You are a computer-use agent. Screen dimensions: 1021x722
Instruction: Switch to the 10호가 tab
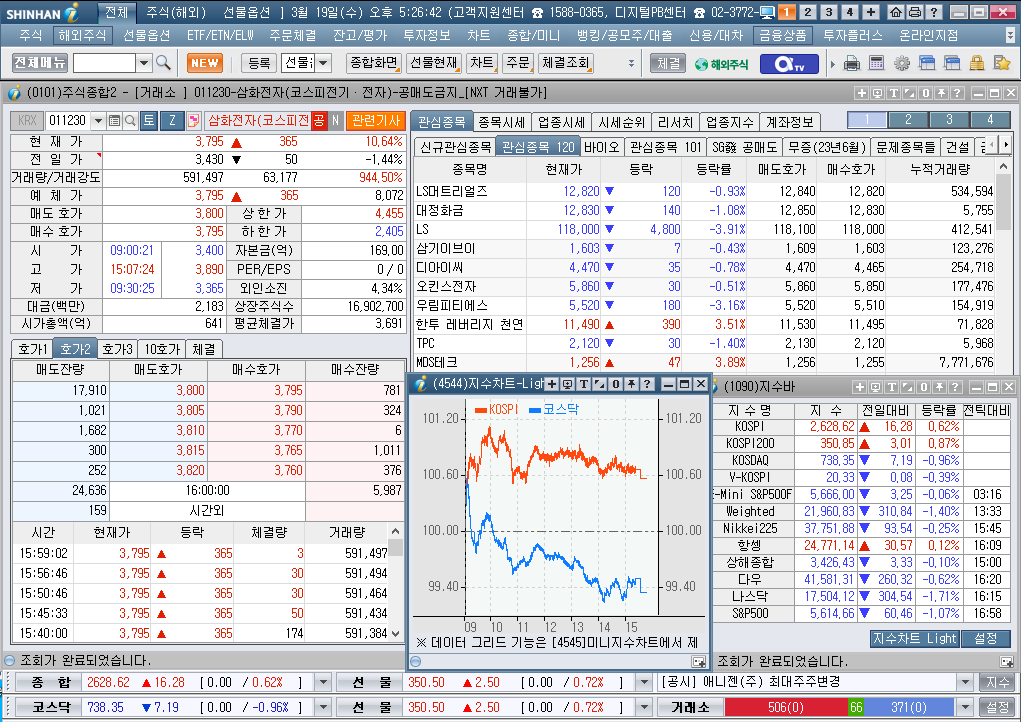tap(162, 349)
